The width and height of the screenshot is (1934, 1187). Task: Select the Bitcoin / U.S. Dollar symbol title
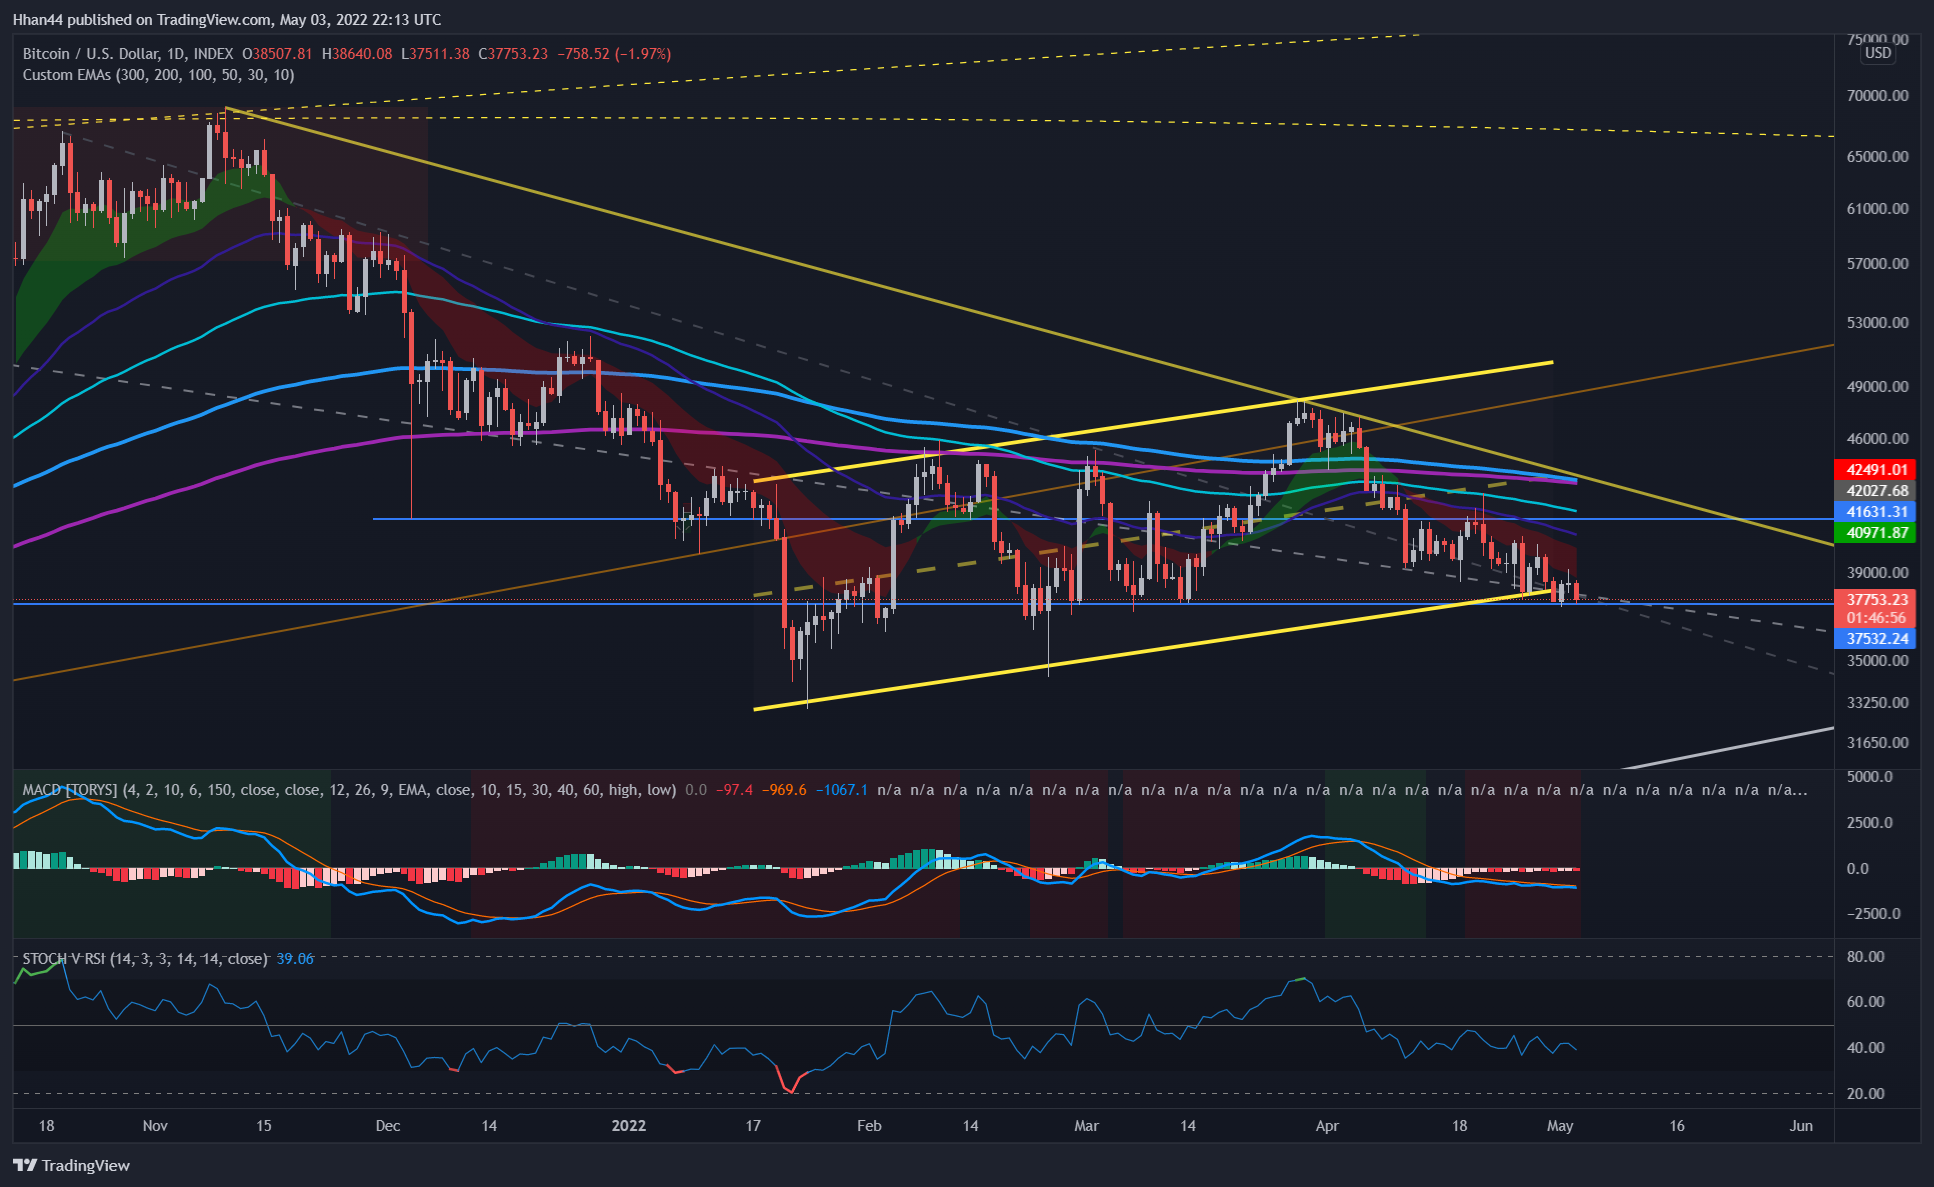[128, 54]
